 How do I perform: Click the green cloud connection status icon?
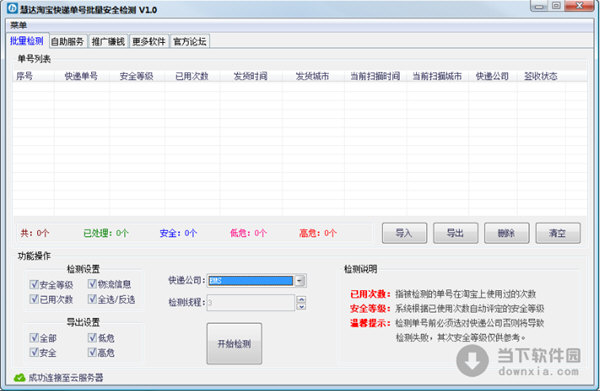(x=20, y=378)
